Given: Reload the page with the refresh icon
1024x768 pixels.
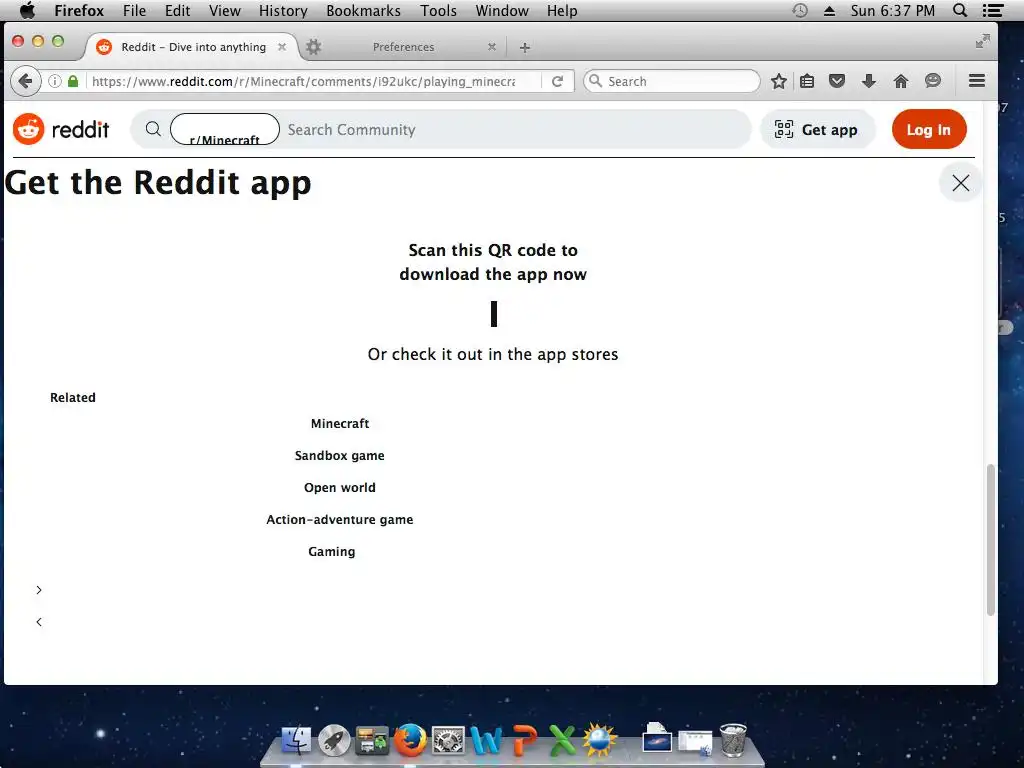Looking at the screenshot, I should [557, 81].
